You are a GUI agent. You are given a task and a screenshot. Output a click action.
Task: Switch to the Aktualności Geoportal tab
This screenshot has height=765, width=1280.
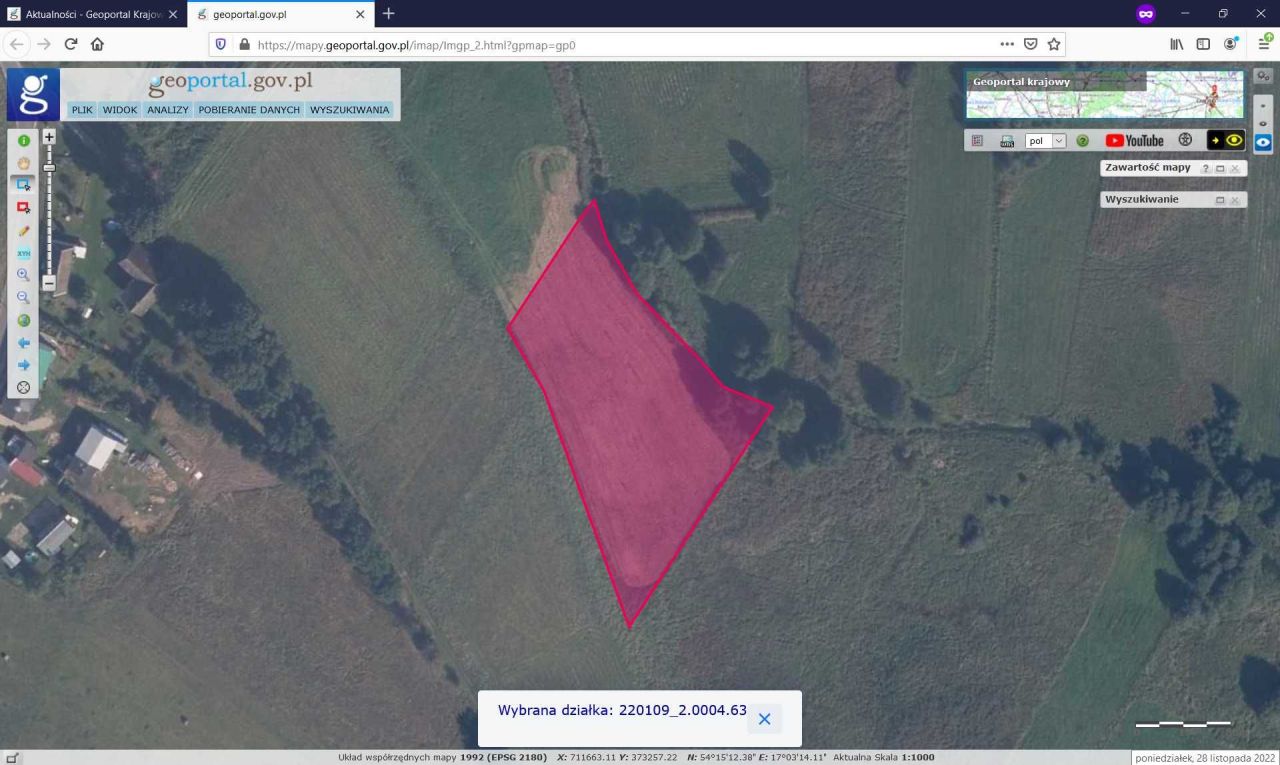95,14
